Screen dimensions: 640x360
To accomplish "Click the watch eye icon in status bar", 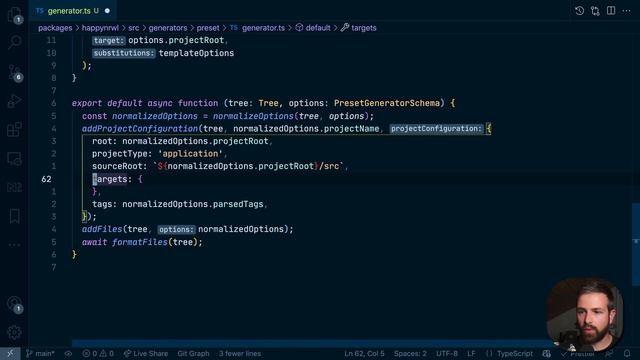I will 68,353.
